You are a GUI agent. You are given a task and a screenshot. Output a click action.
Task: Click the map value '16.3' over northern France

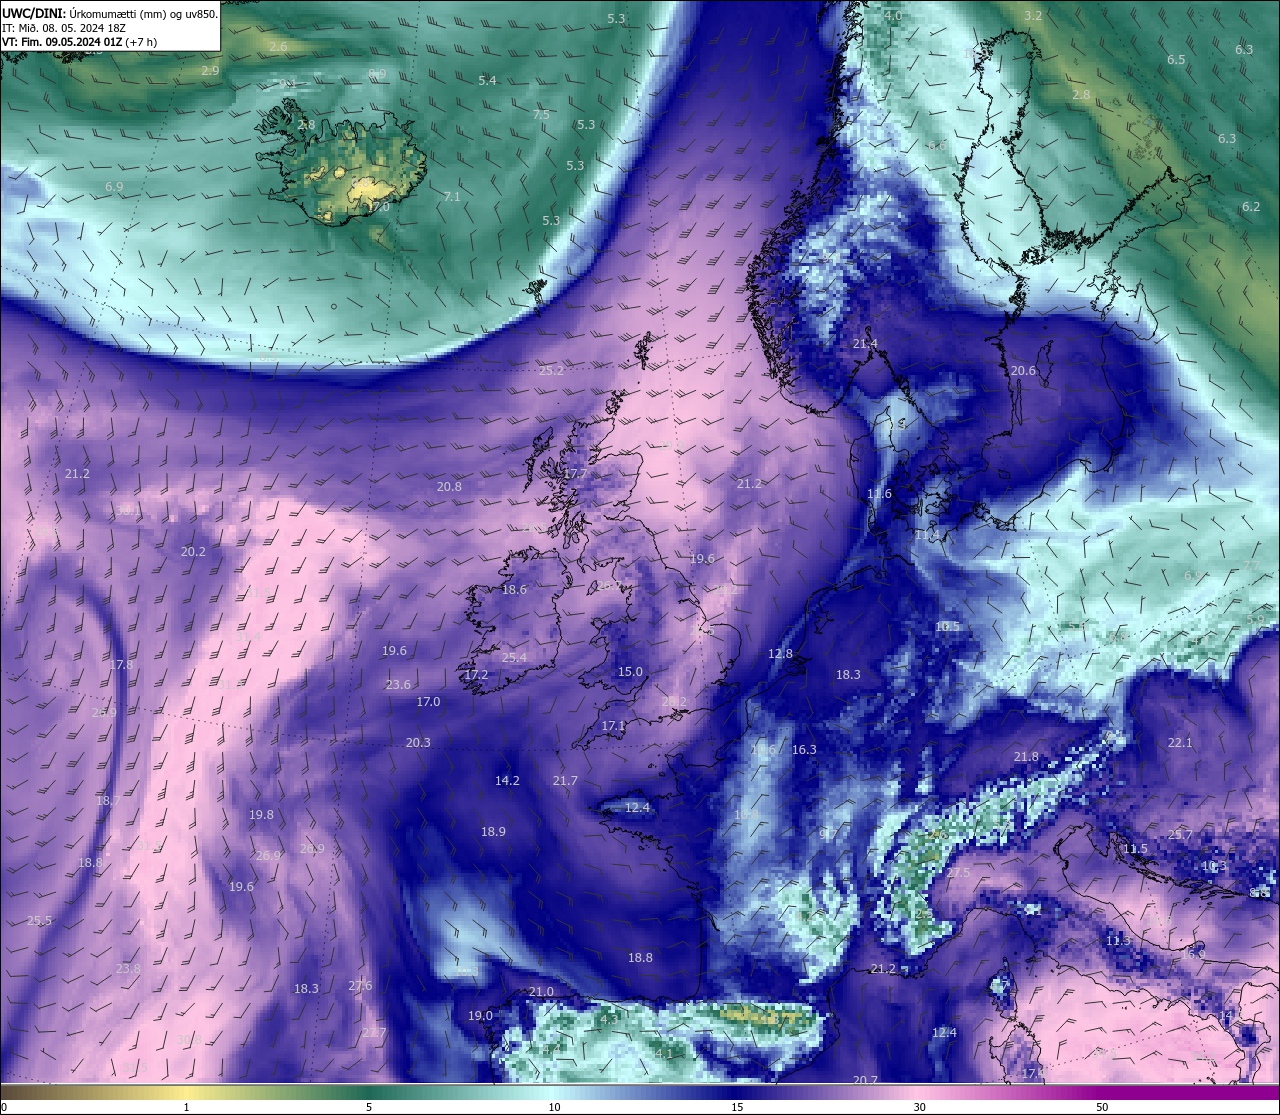pos(804,750)
